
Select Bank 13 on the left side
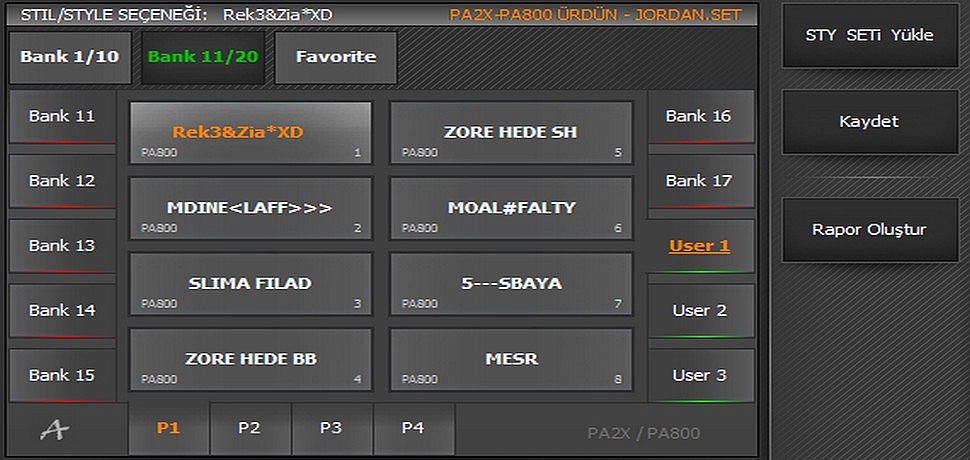coord(62,246)
